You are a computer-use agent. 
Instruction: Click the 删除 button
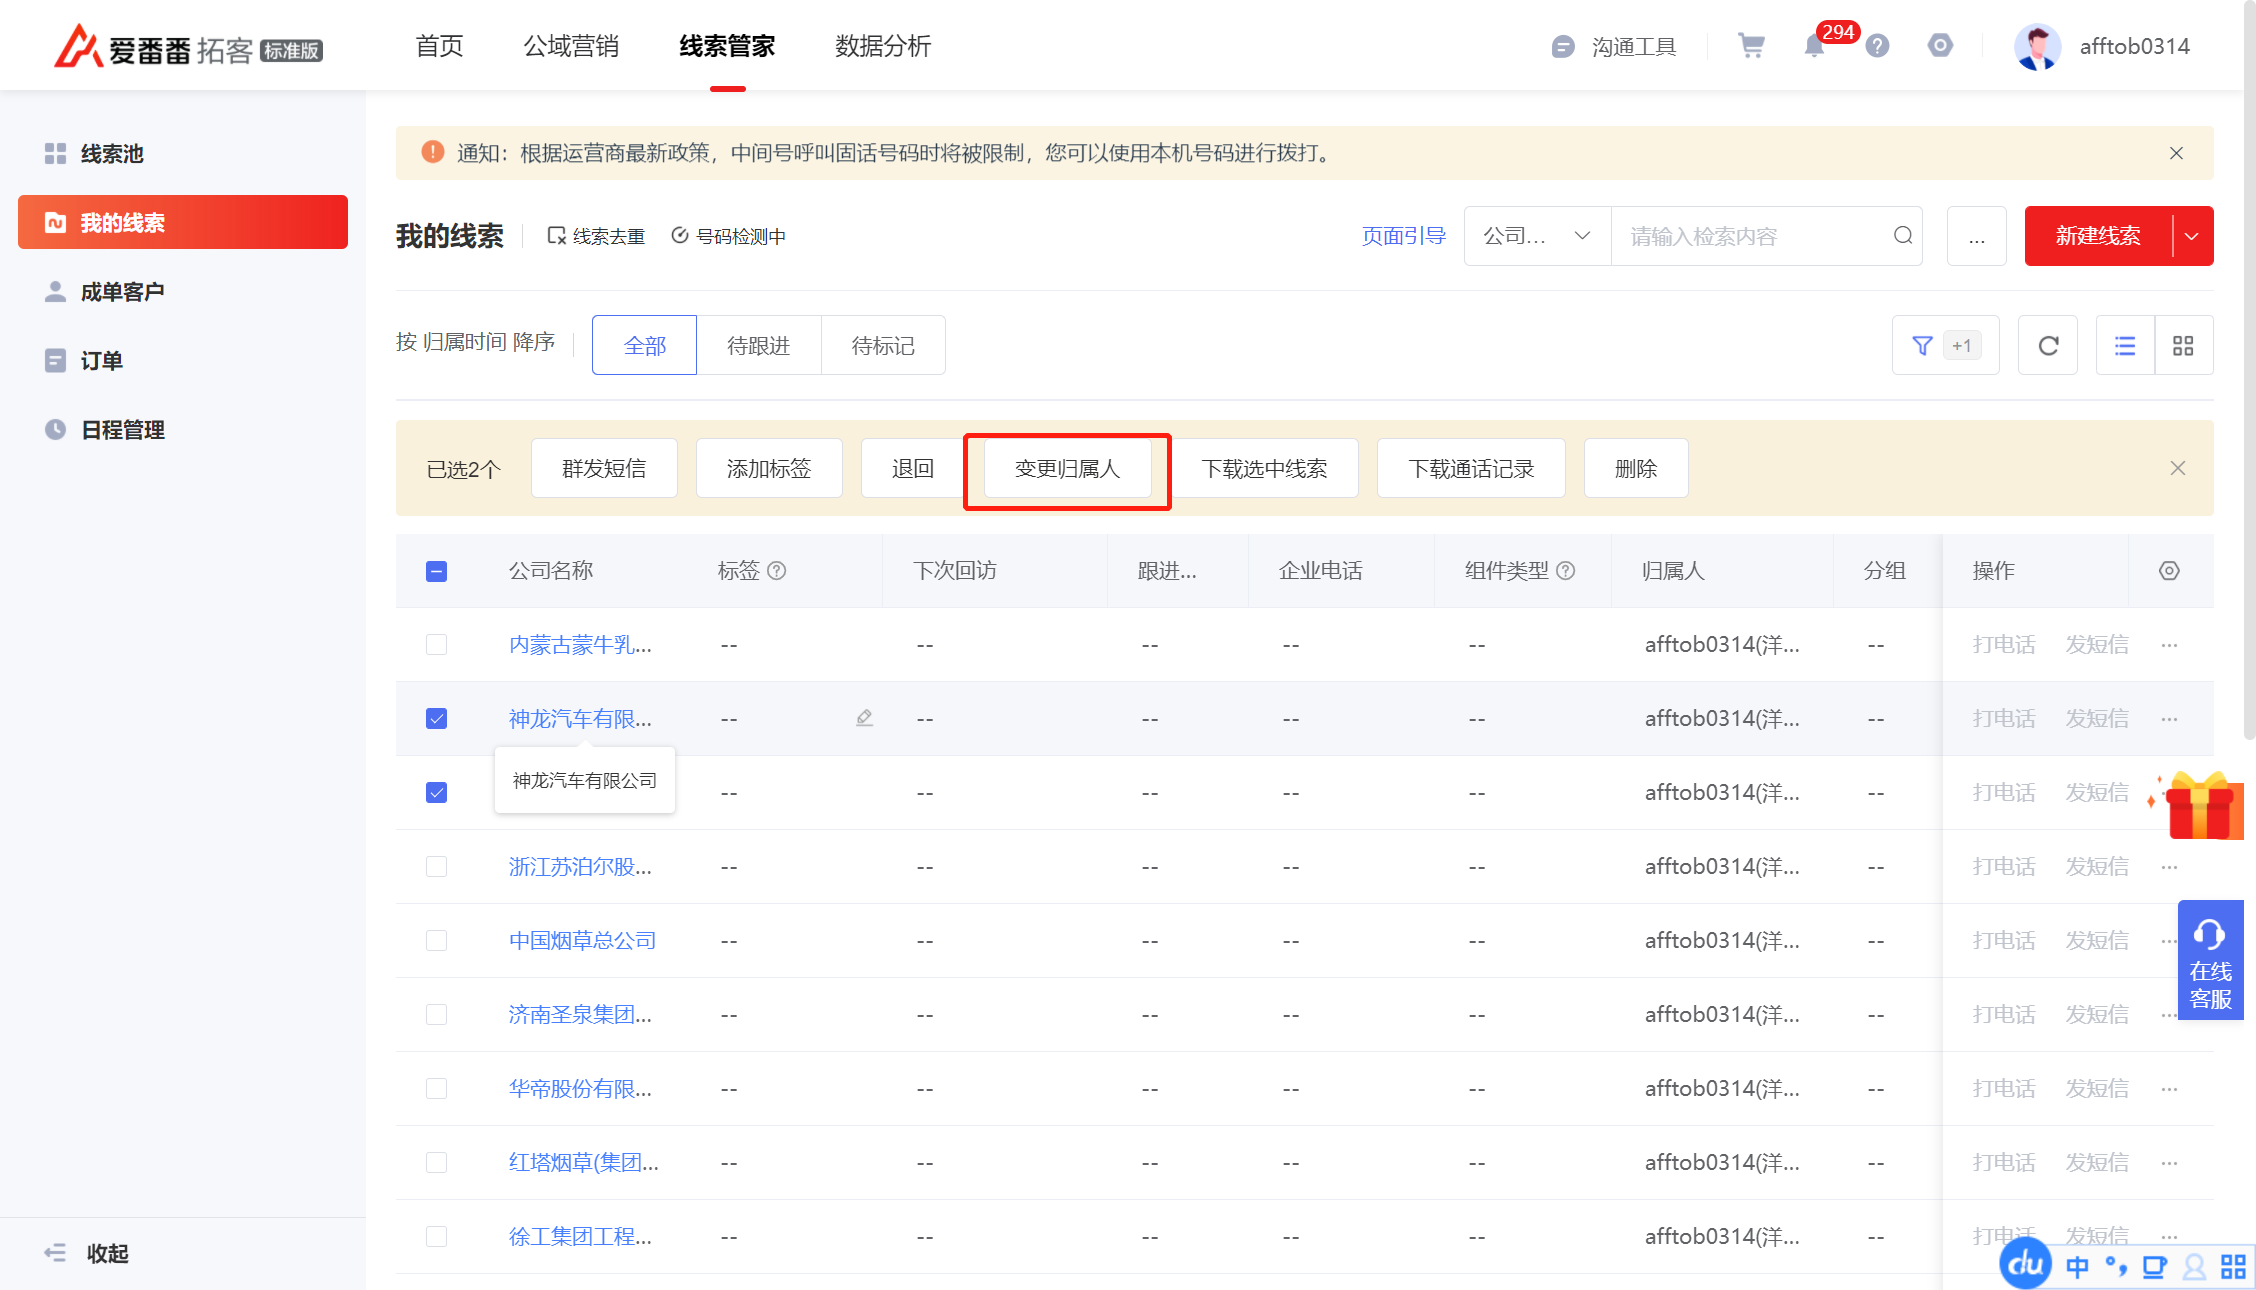point(1636,468)
